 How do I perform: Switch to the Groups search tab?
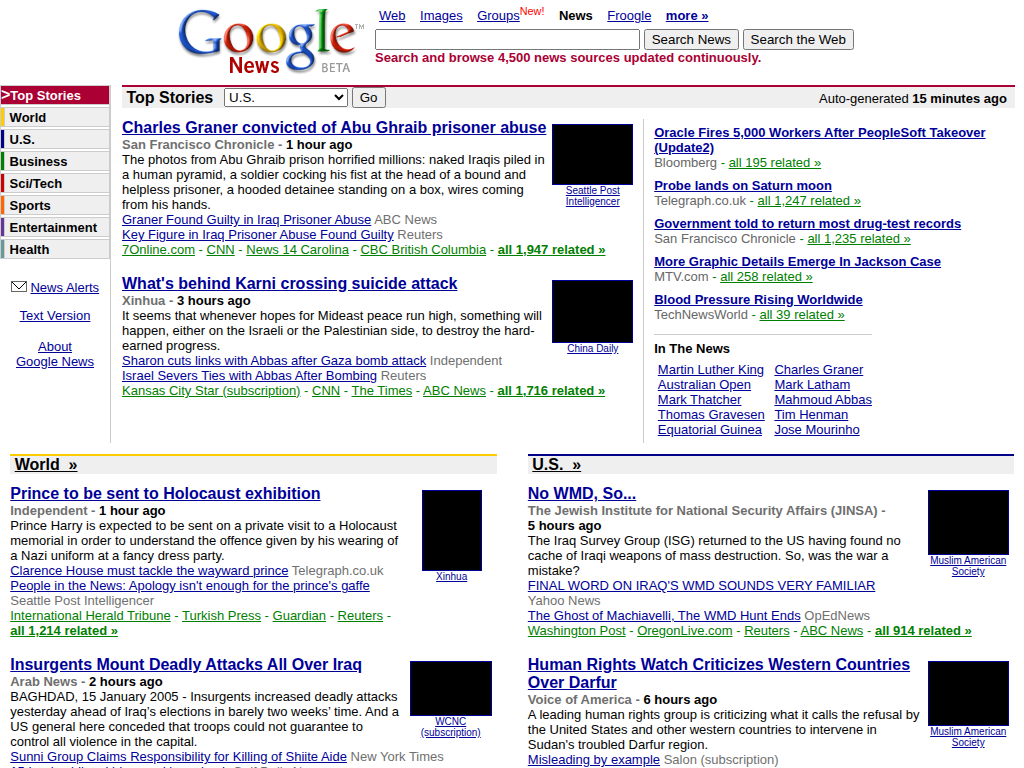tap(498, 16)
